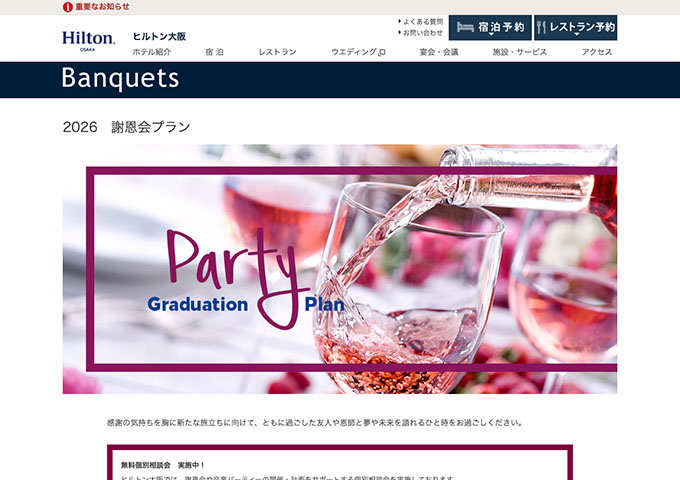Open the 重要なお知らせ notice link
The width and height of the screenshot is (680, 480).
(102, 7)
